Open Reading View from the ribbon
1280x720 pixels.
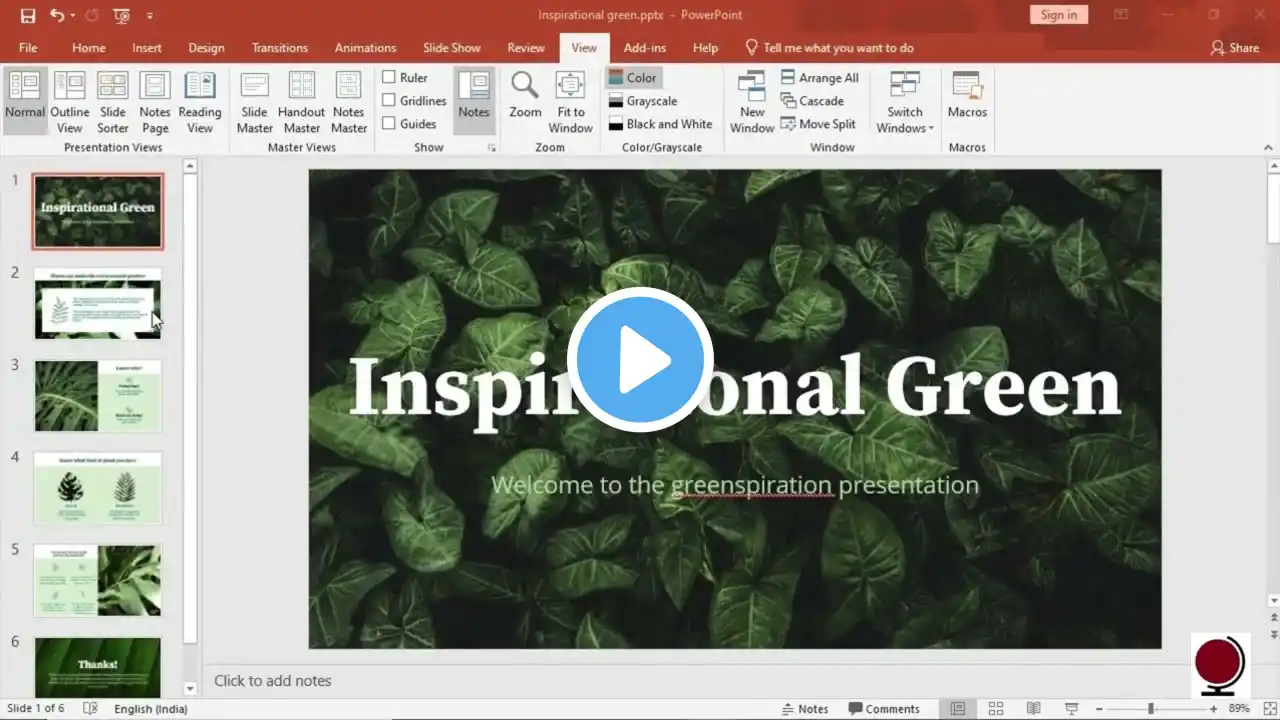(200, 100)
